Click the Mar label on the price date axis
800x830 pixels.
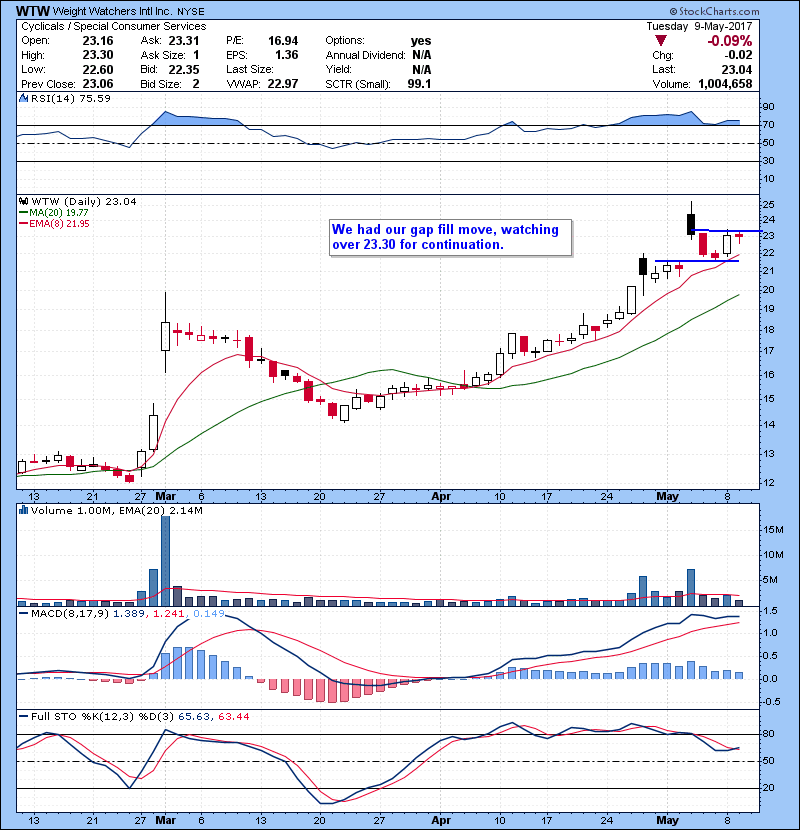point(166,497)
